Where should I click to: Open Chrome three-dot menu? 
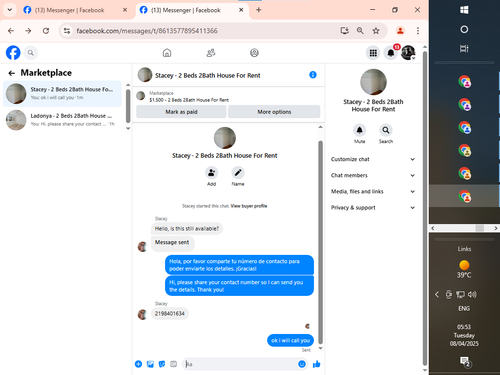(x=418, y=31)
